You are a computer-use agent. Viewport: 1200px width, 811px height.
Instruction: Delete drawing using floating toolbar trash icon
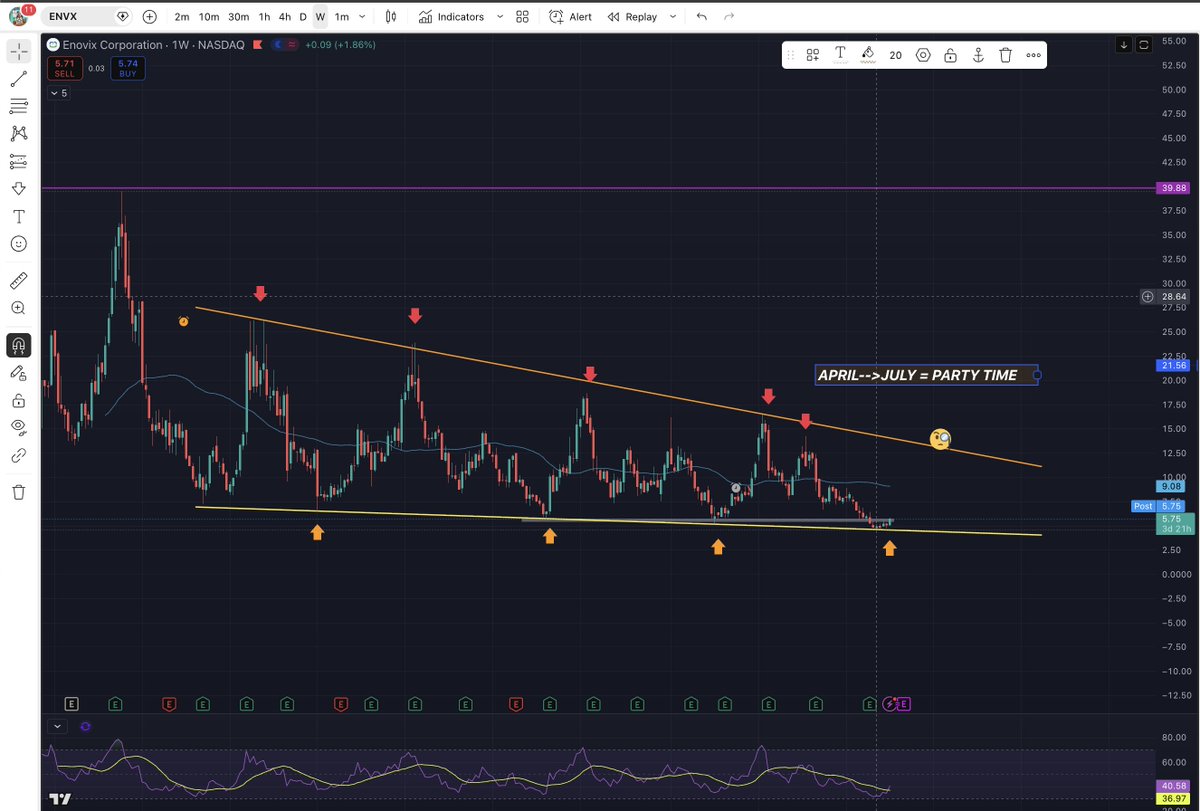(x=1005, y=55)
